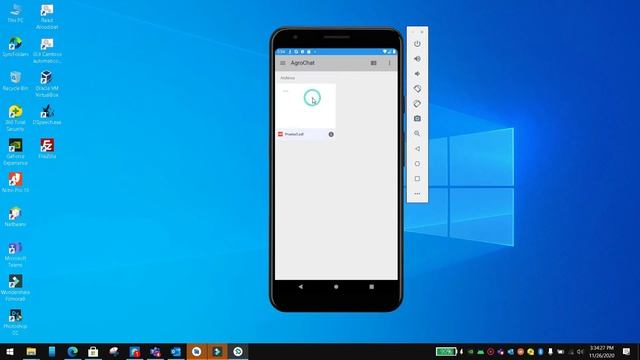
Task: Select GeForce Experience desktop icon
Action: coord(16,152)
